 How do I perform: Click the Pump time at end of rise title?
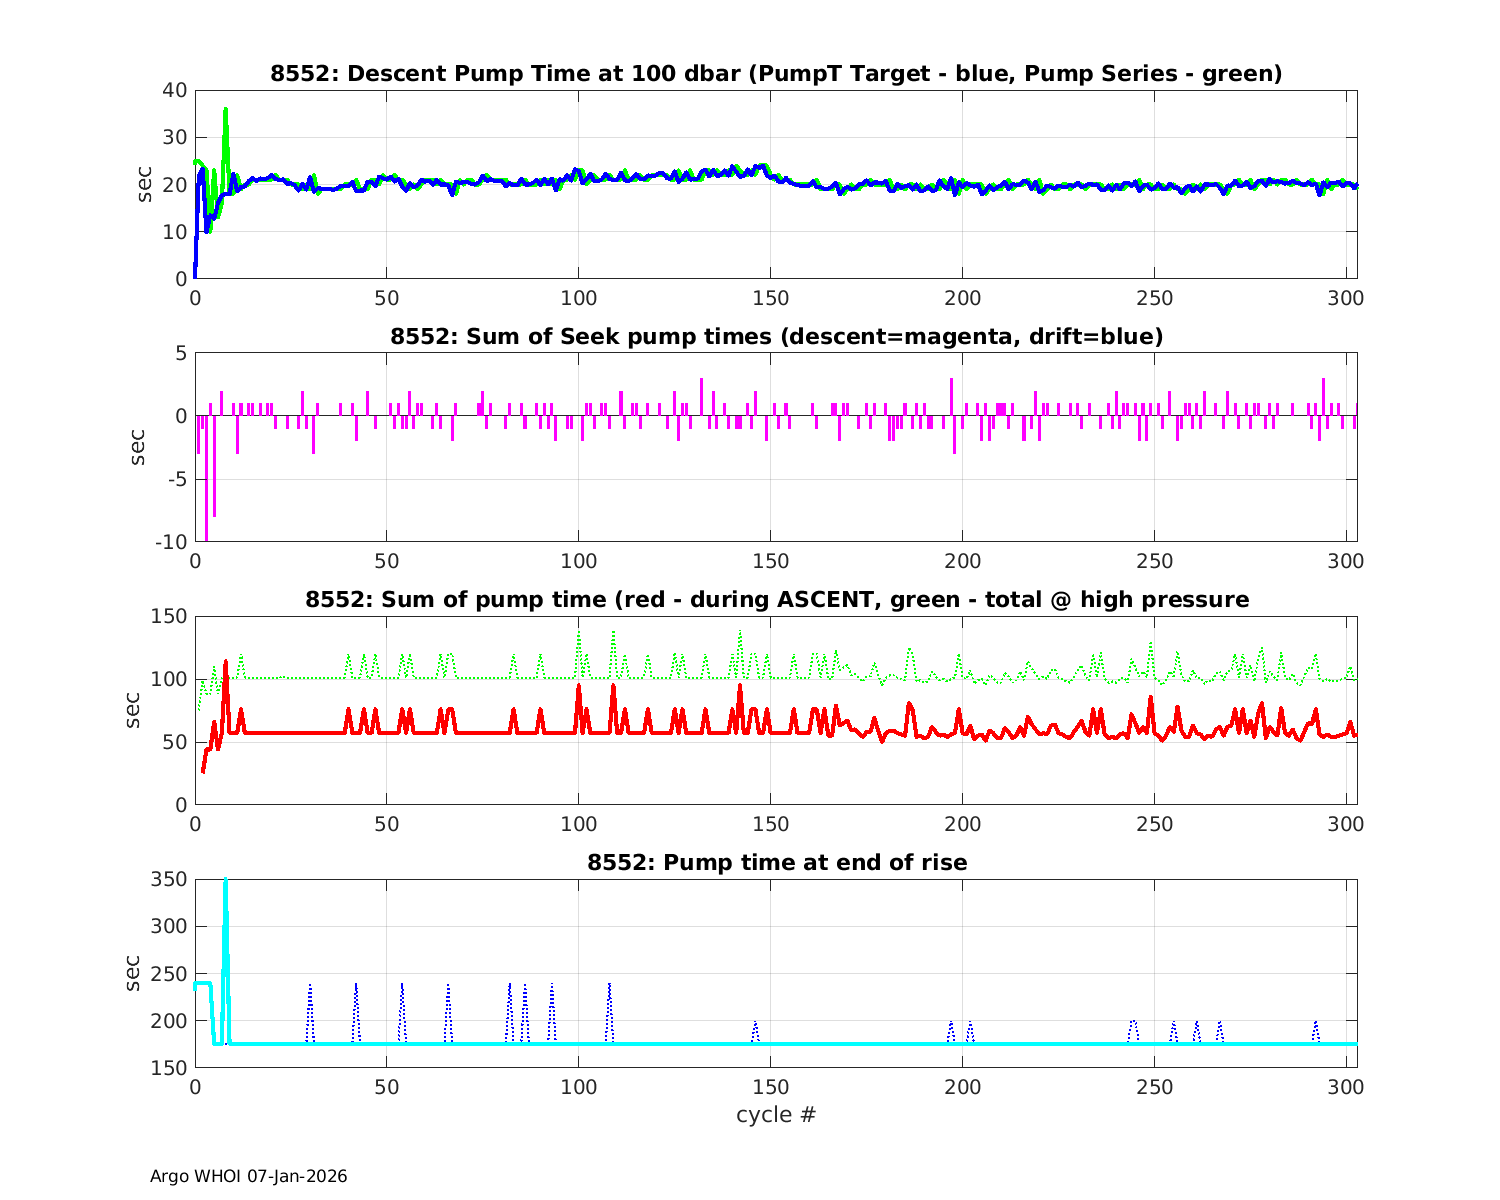click(776, 862)
